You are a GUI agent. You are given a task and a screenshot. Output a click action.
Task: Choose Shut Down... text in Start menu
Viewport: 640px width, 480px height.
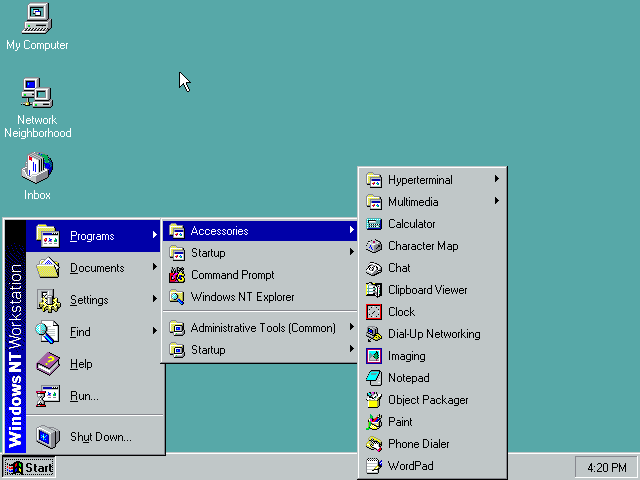[x=101, y=437]
